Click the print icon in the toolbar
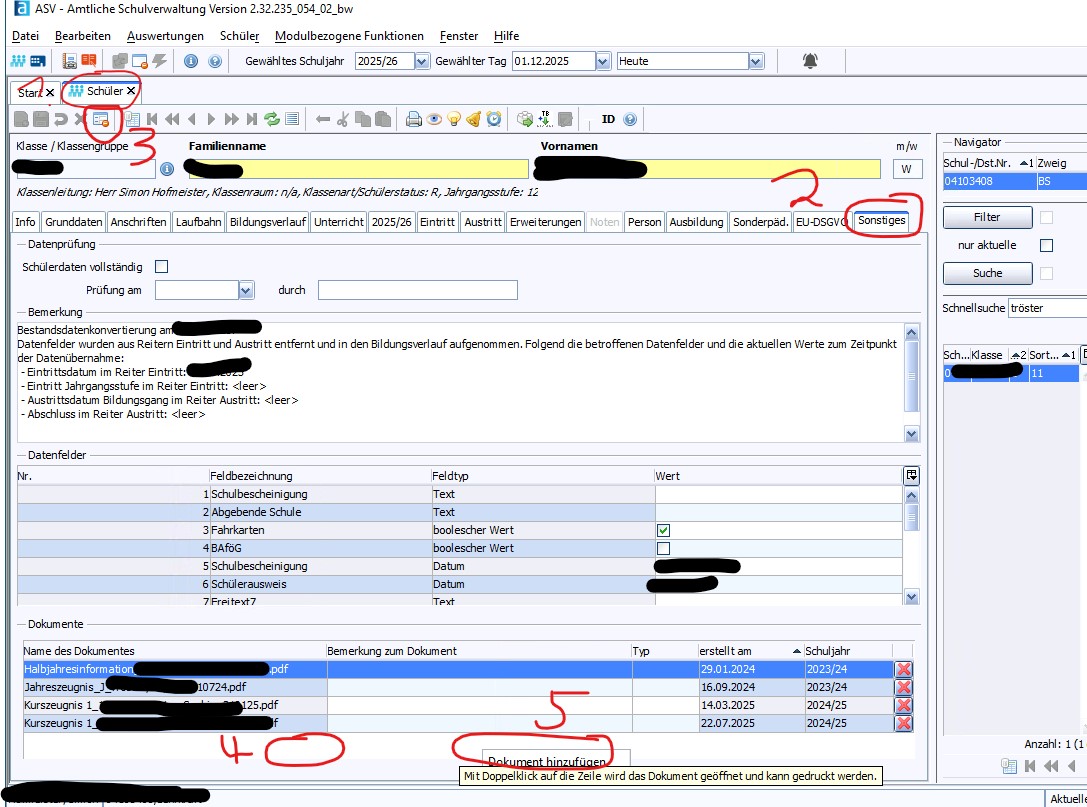Screen dimensions: 1087x807 tap(414, 119)
